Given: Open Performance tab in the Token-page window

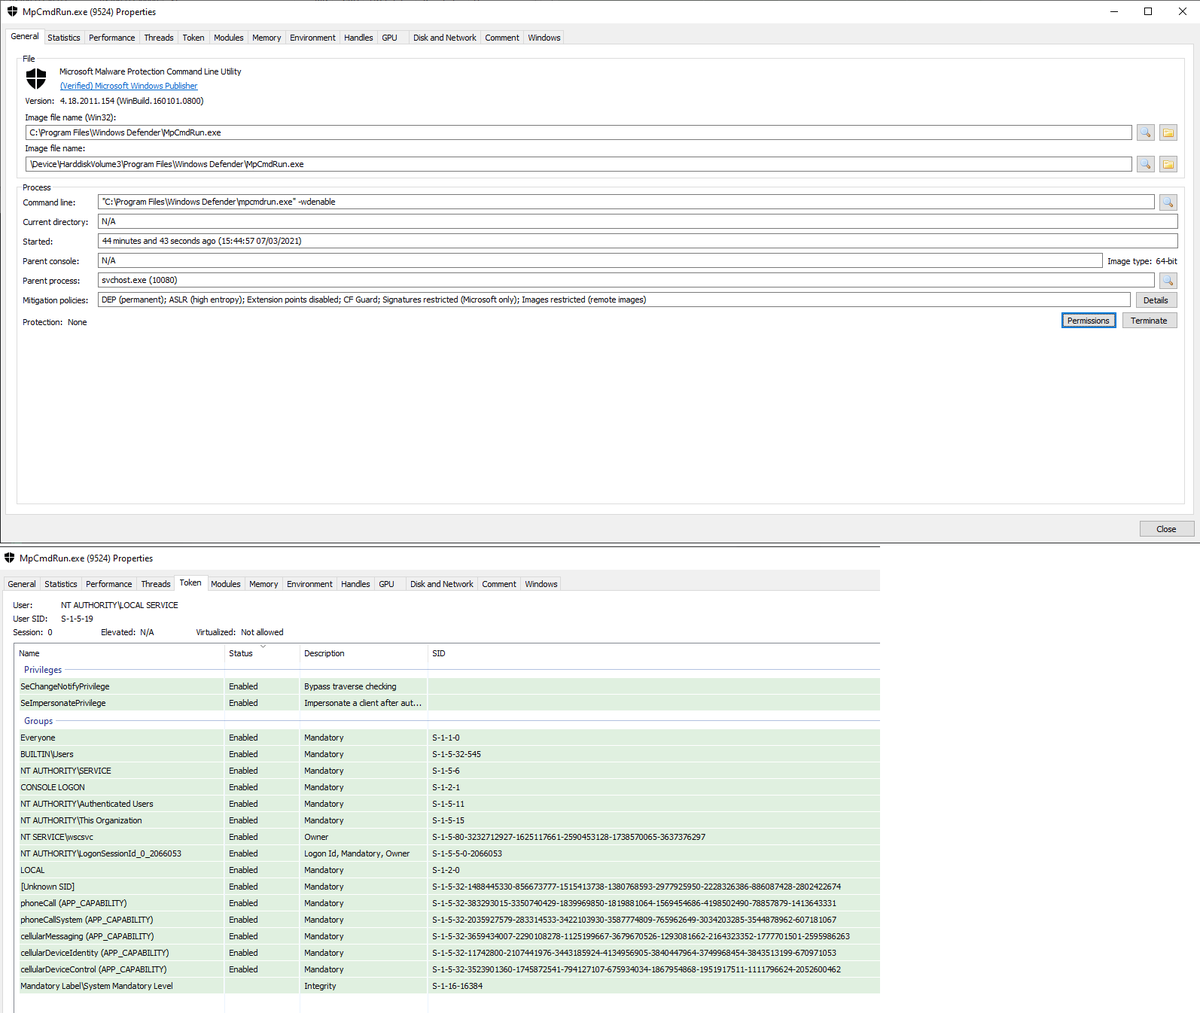Looking at the screenshot, I should click(x=109, y=584).
